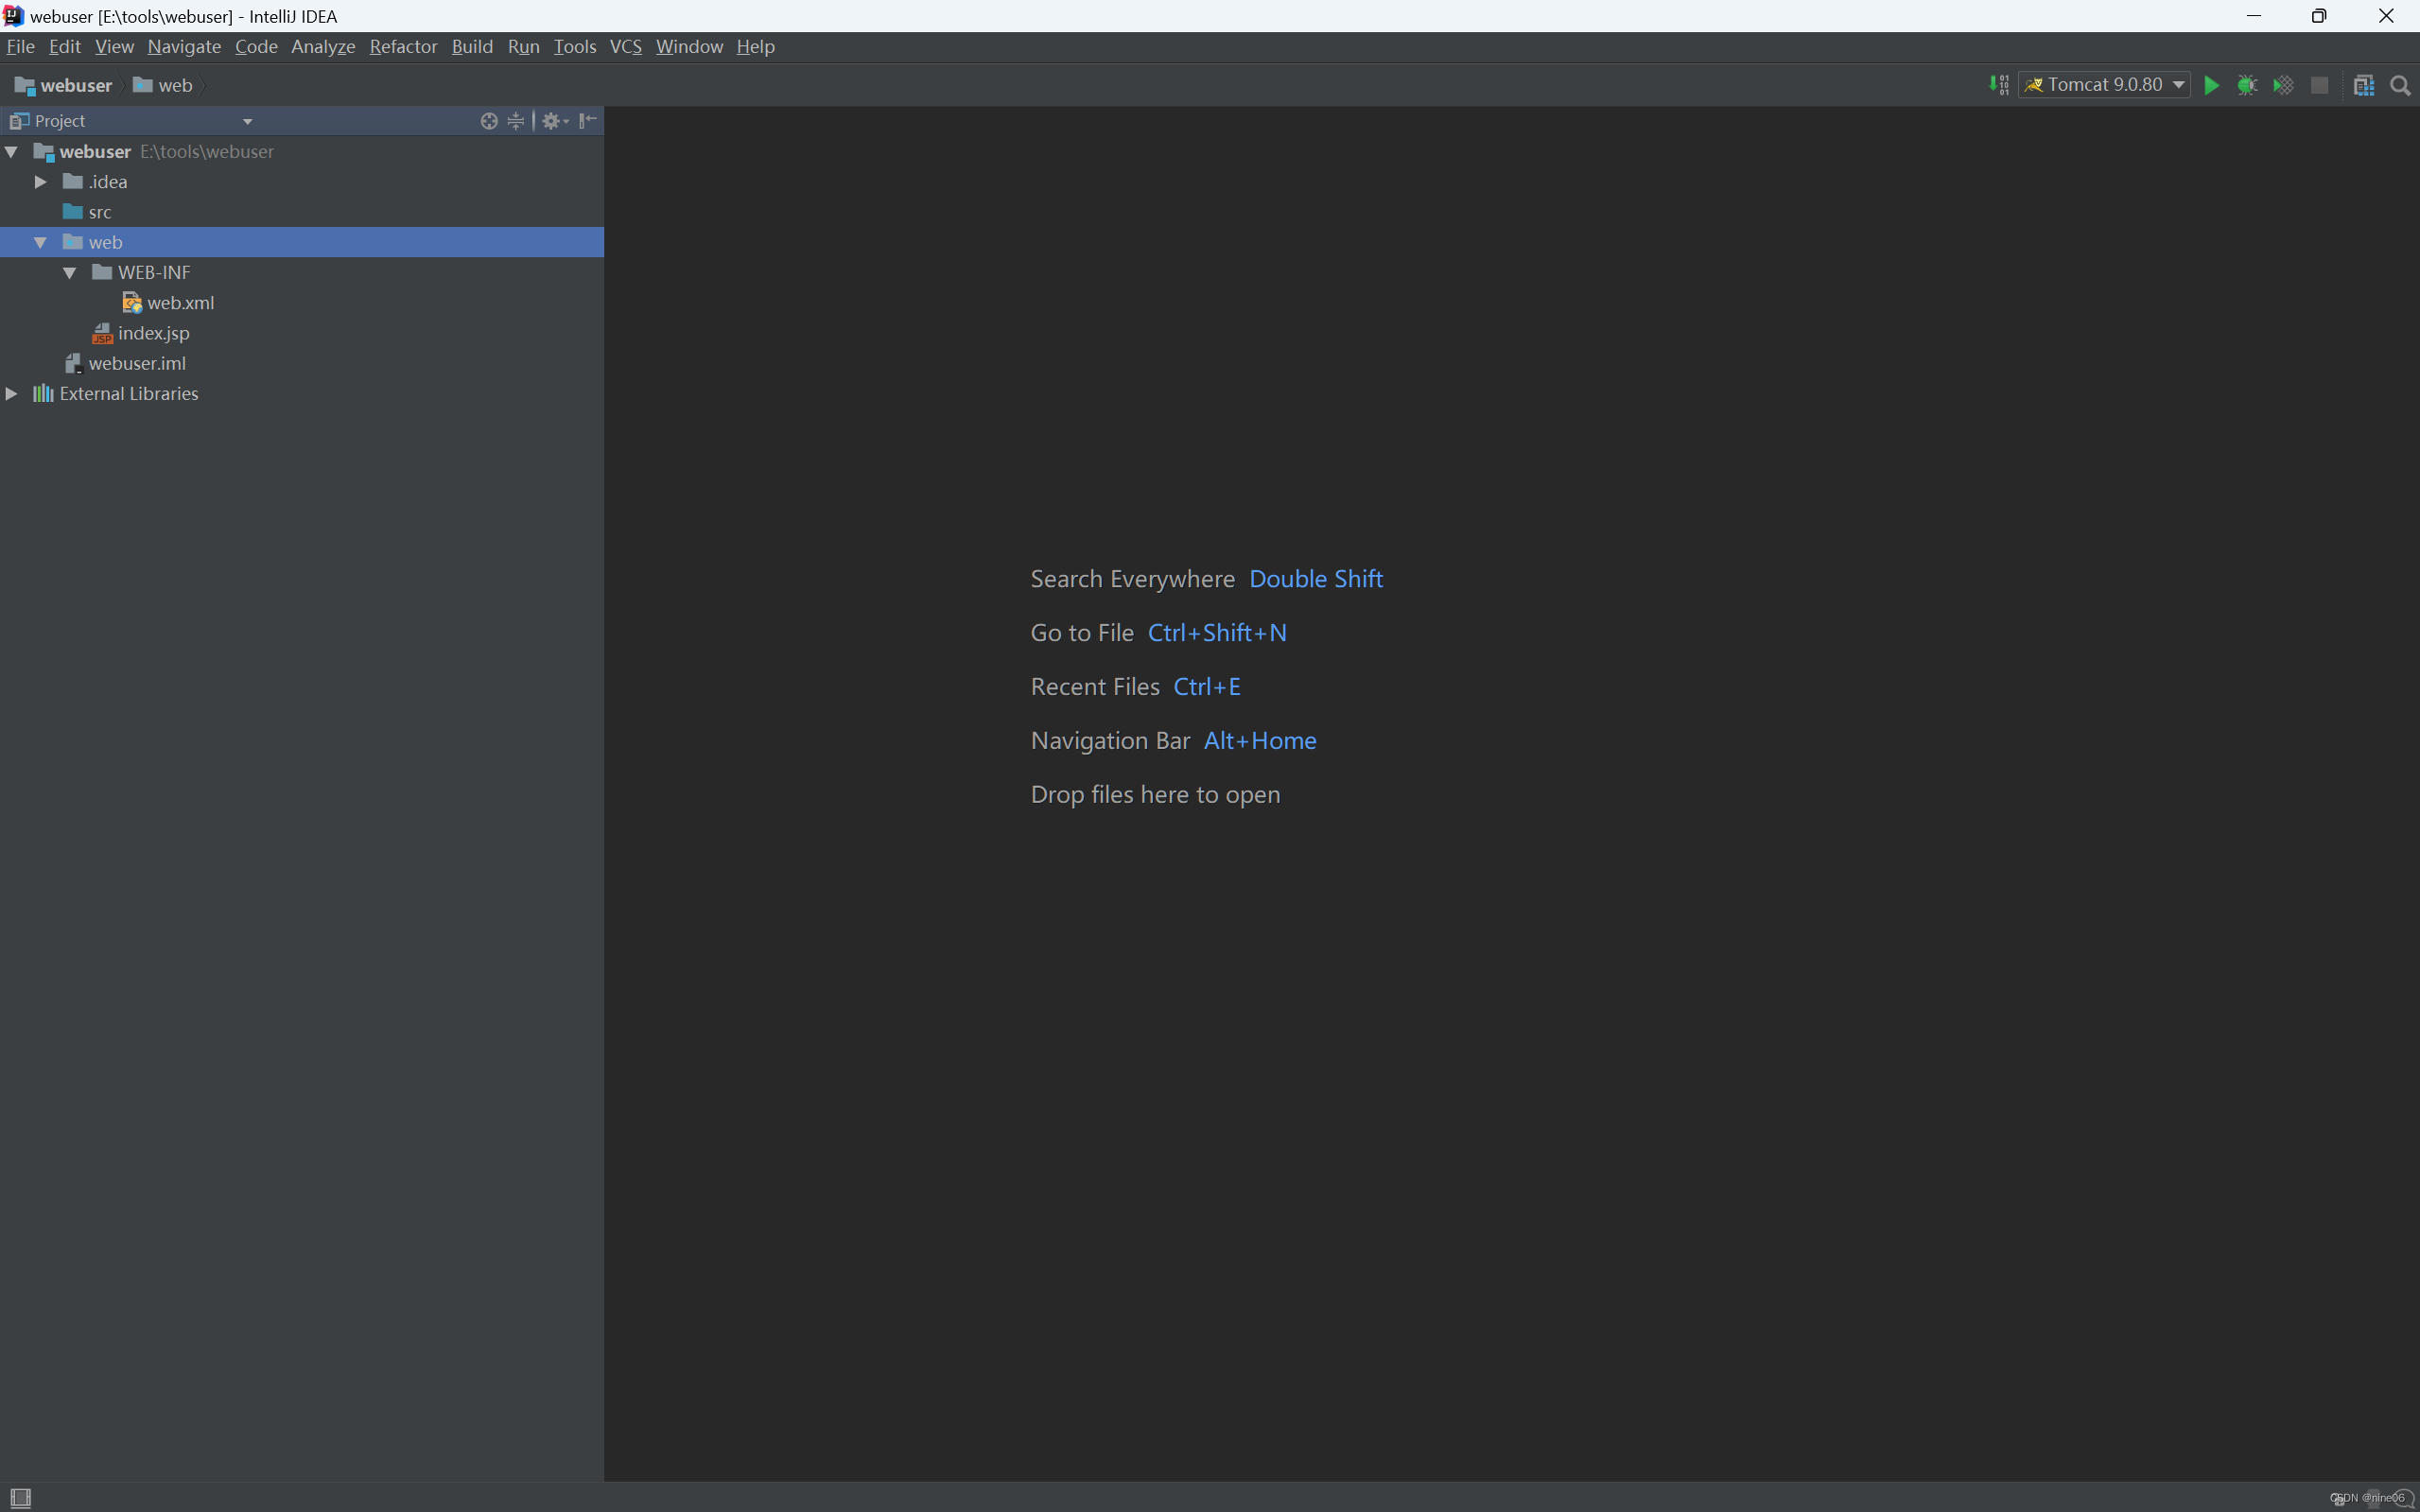
Task: Collapse the WEB-INF folder
Action: click(x=69, y=272)
